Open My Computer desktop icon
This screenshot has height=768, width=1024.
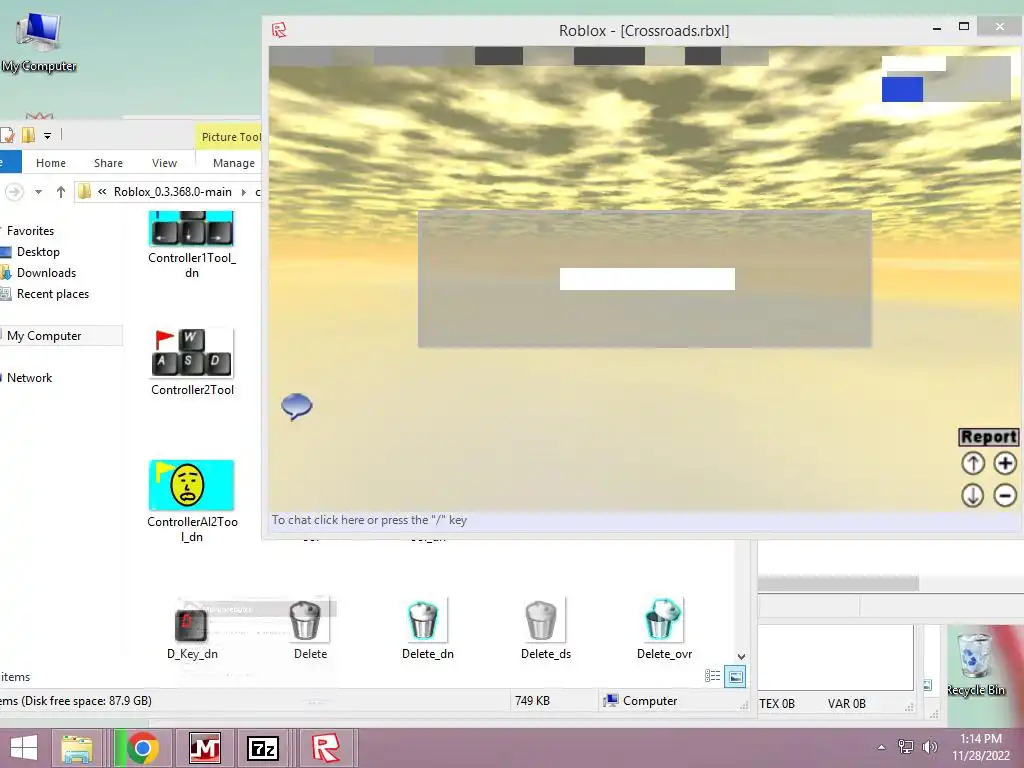pyautogui.click(x=39, y=41)
